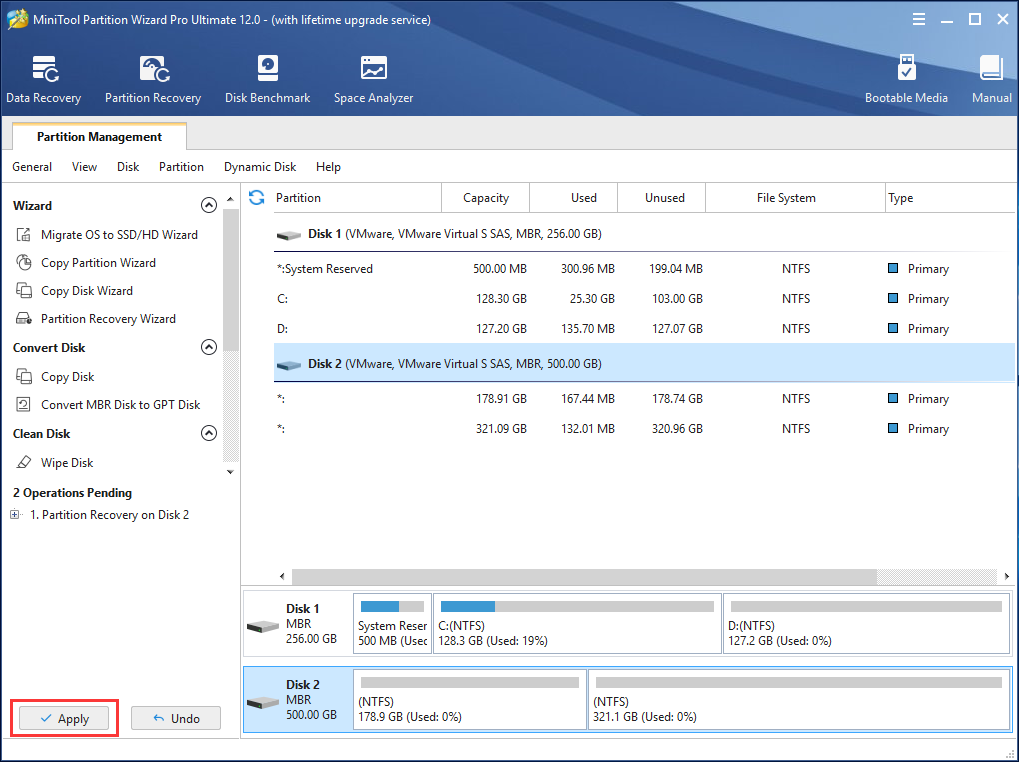Click the Undo button

176,718
